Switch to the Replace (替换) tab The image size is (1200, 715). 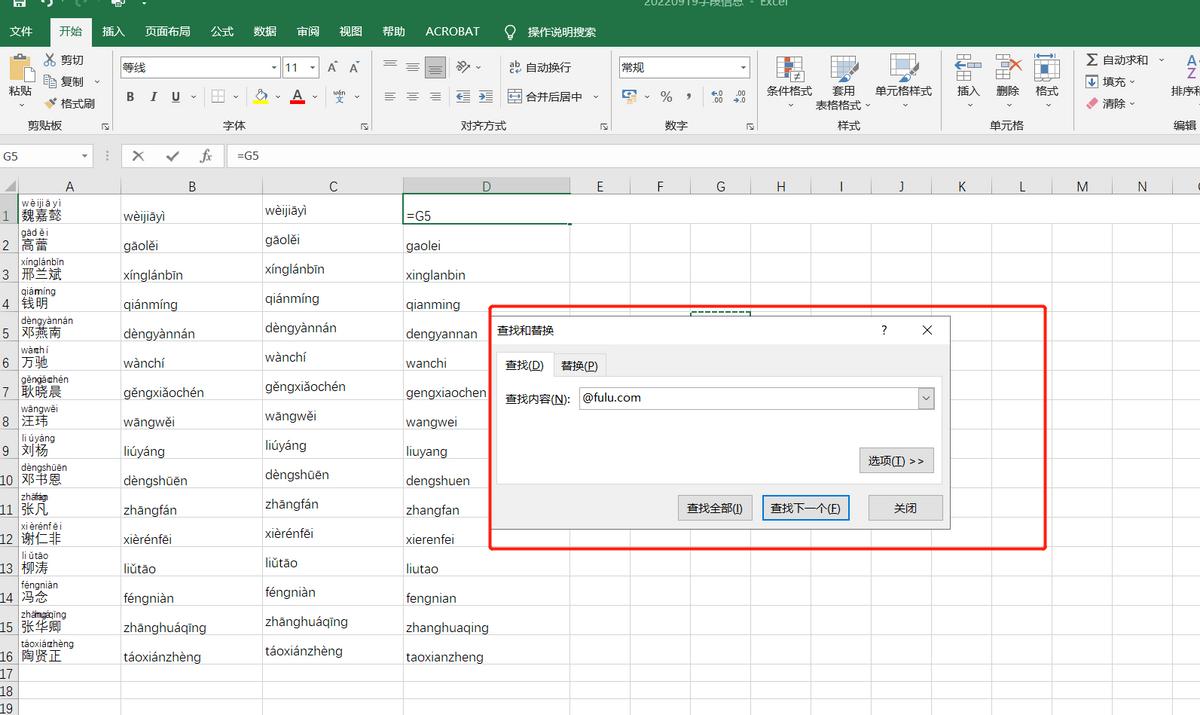[x=579, y=366]
